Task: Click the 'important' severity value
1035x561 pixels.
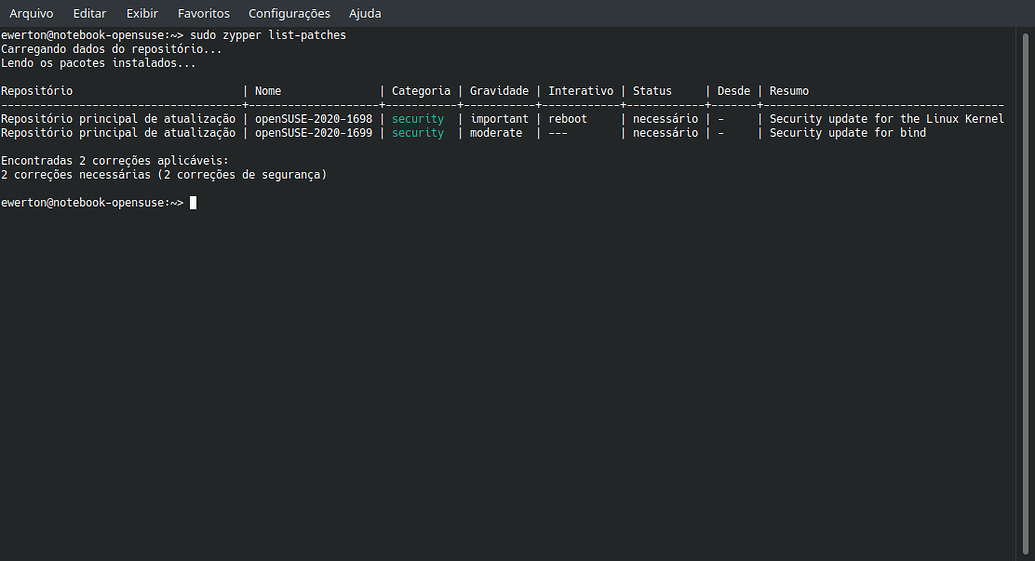Action: coord(499,119)
